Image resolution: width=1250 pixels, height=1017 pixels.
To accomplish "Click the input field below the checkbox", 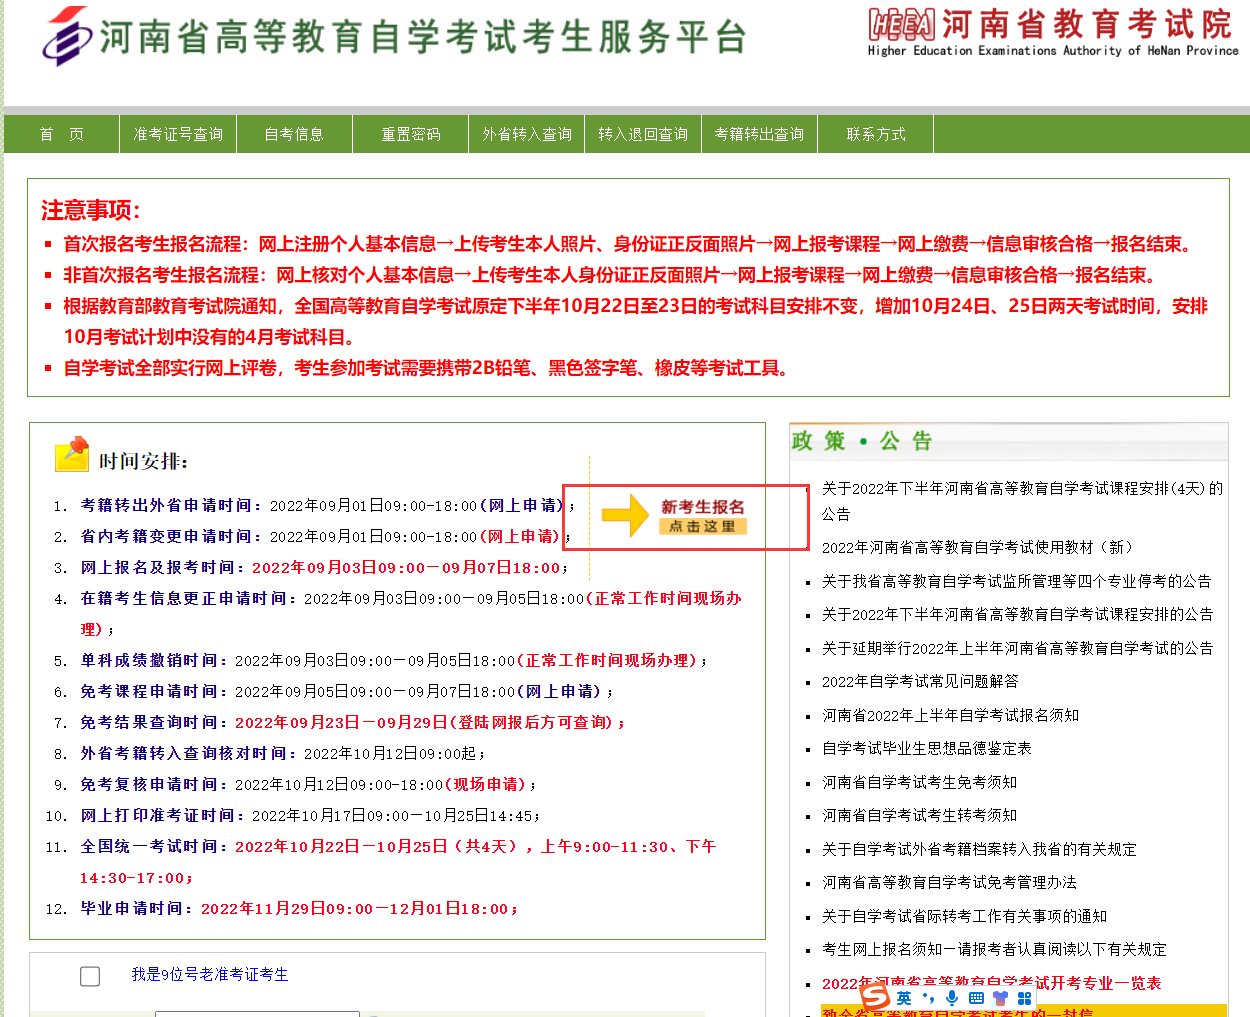I will click(257, 1013).
